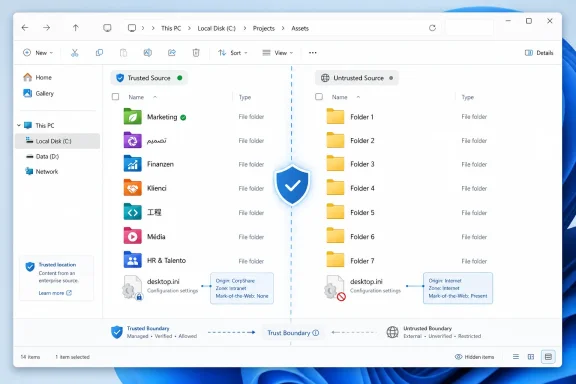The height and width of the screenshot is (384, 576).
Task: Click the central blue shield checkmark
Action: pos(292,185)
